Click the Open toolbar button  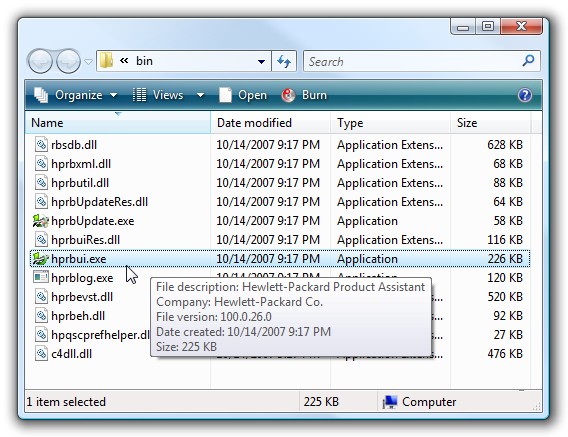(x=243, y=95)
